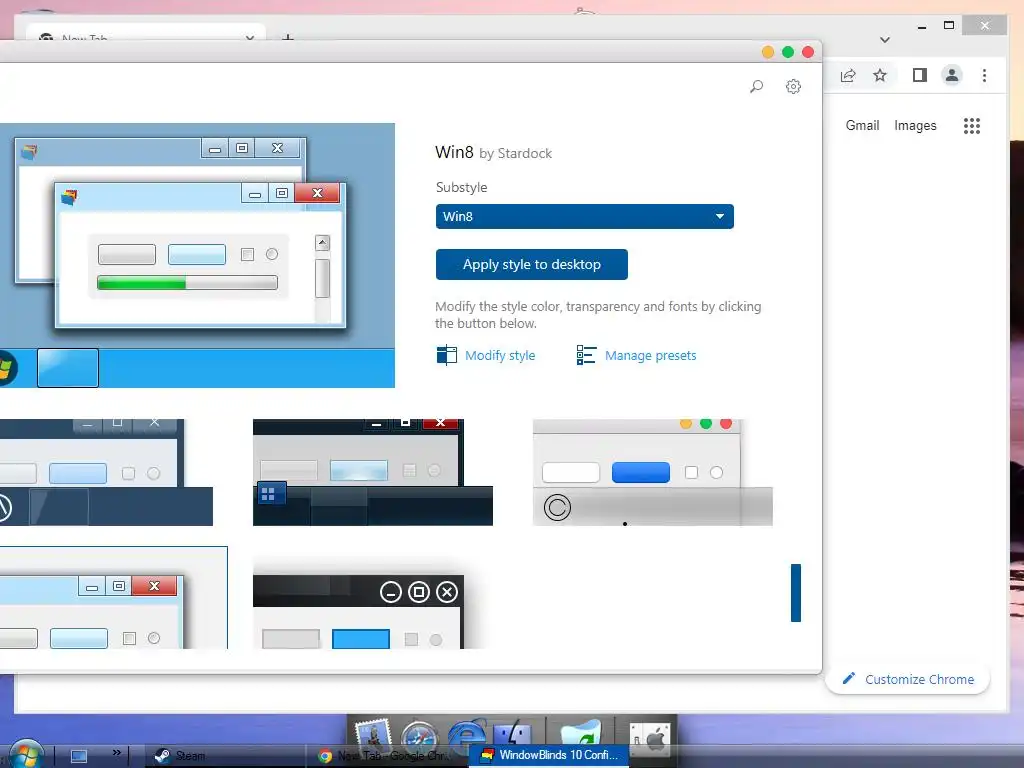This screenshot has height=768, width=1024.
Task: Click the Manage presets list icon
Action: click(586, 355)
